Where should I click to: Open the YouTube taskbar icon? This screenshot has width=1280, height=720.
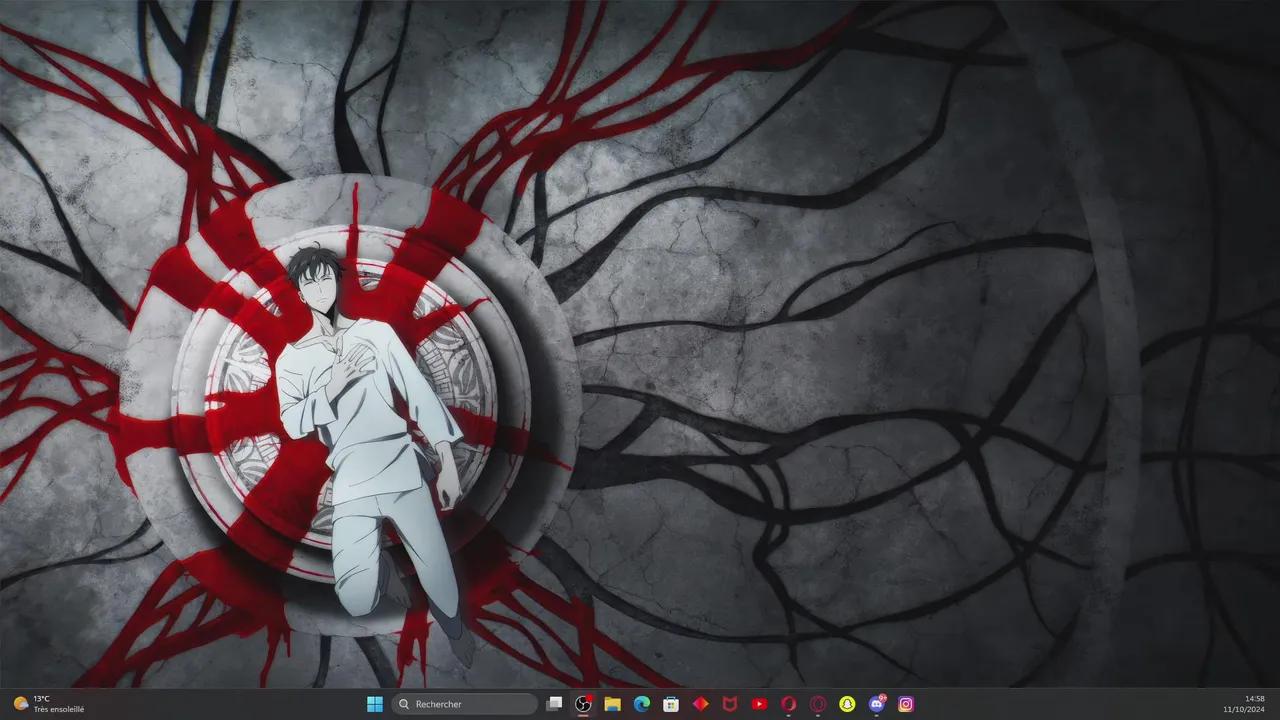coord(759,704)
